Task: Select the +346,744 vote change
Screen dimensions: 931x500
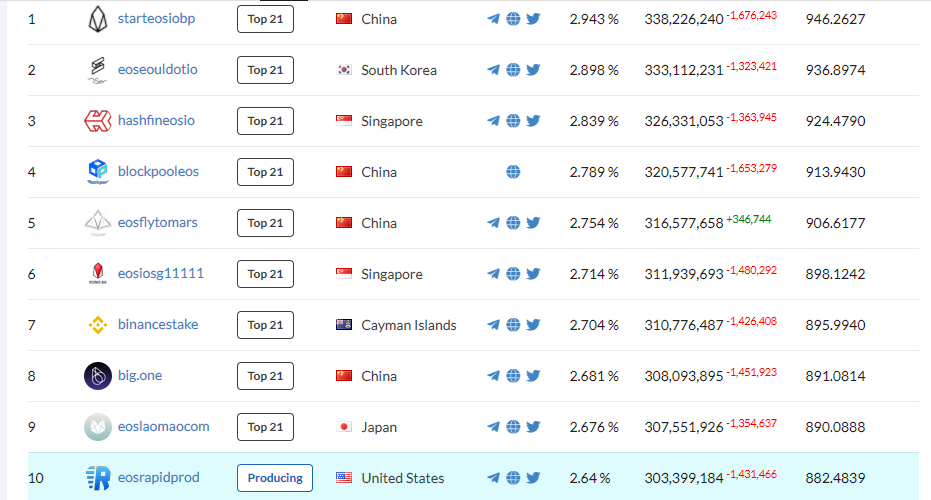Action: [748, 220]
